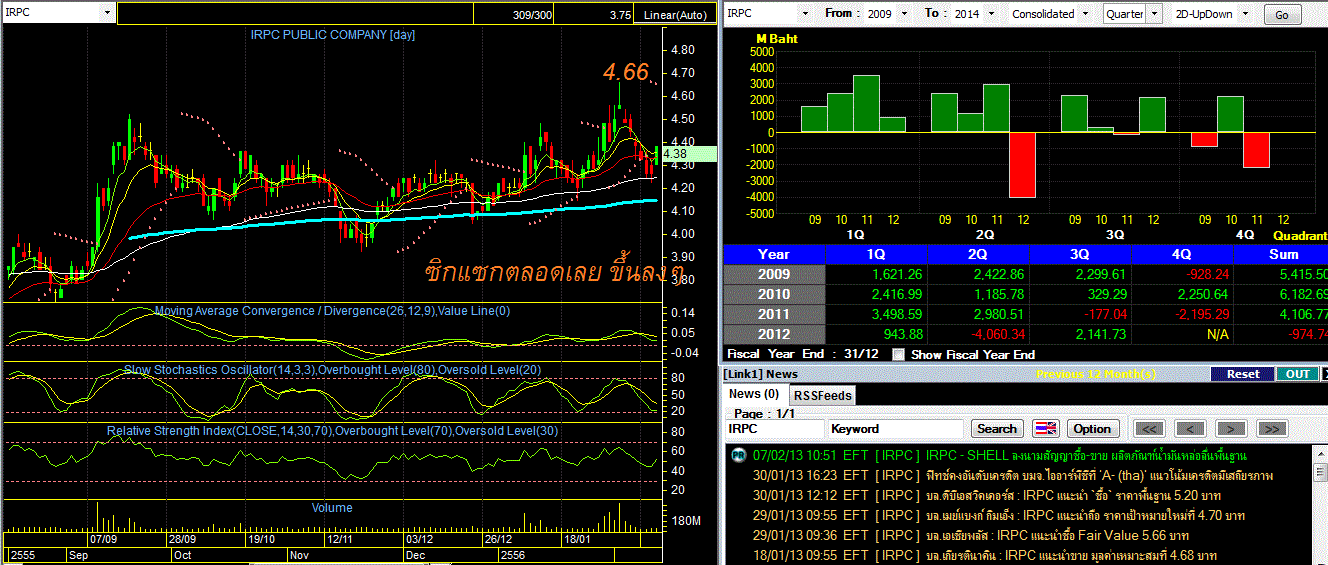Image resolution: width=1328 pixels, height=565 pixels.
Task: Select the 2011 row header in table
Action: point(774,314)
